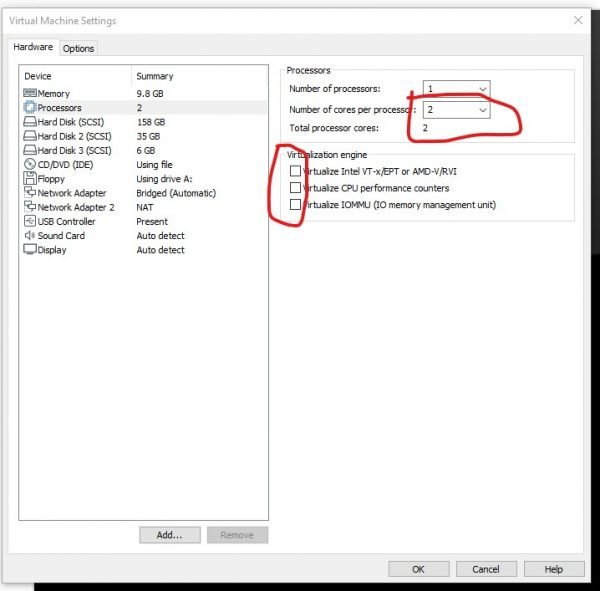Enable Virtualize CPU performance counters checkbox

coord(295,188)
